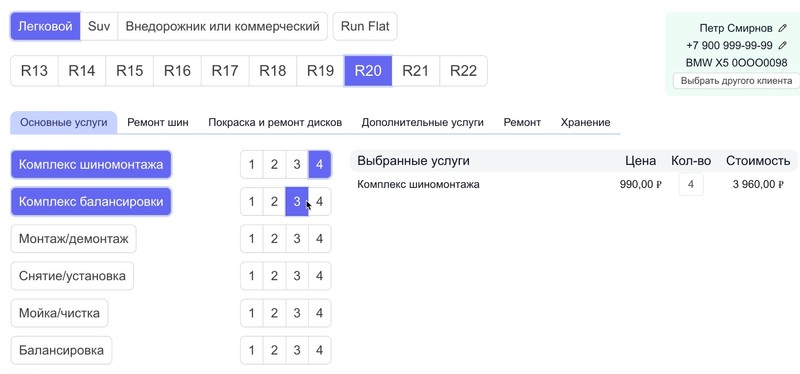Toggle Комплекс шиномонтажа service
Screen dimensions: 800x374
[x=91, y=165]
